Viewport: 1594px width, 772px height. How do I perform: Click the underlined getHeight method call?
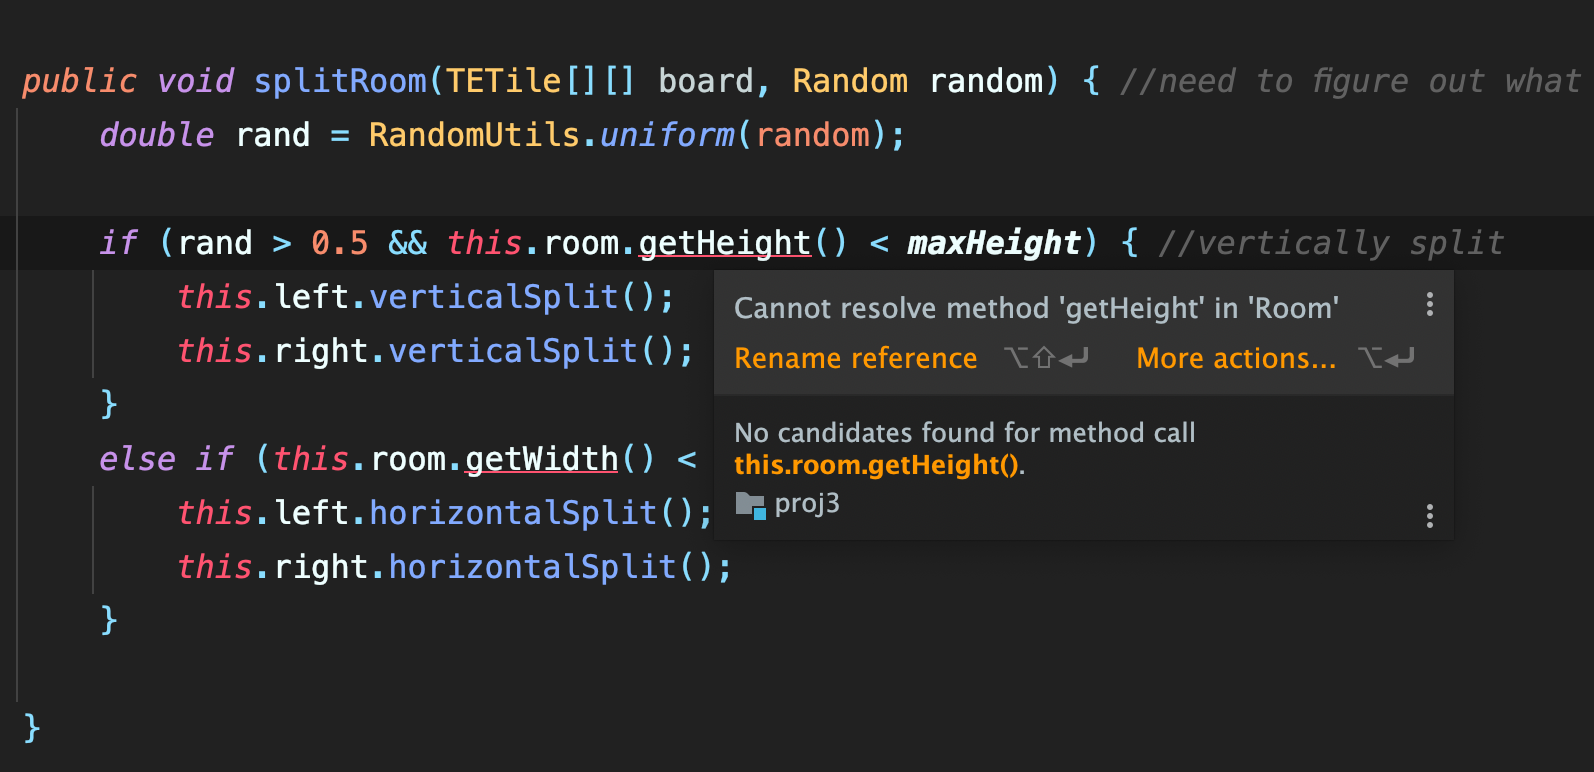pos(724,243)
